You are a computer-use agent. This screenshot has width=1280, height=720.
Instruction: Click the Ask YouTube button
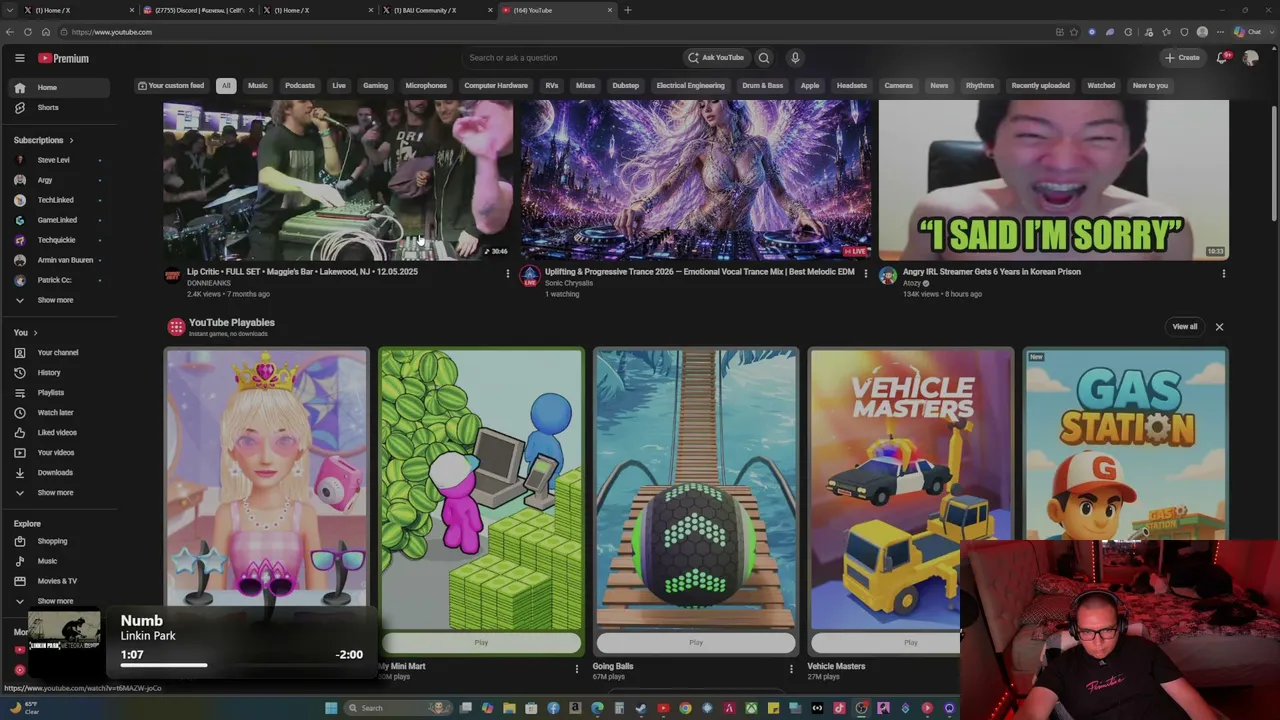pyautogui.click(x=715, y=58)
